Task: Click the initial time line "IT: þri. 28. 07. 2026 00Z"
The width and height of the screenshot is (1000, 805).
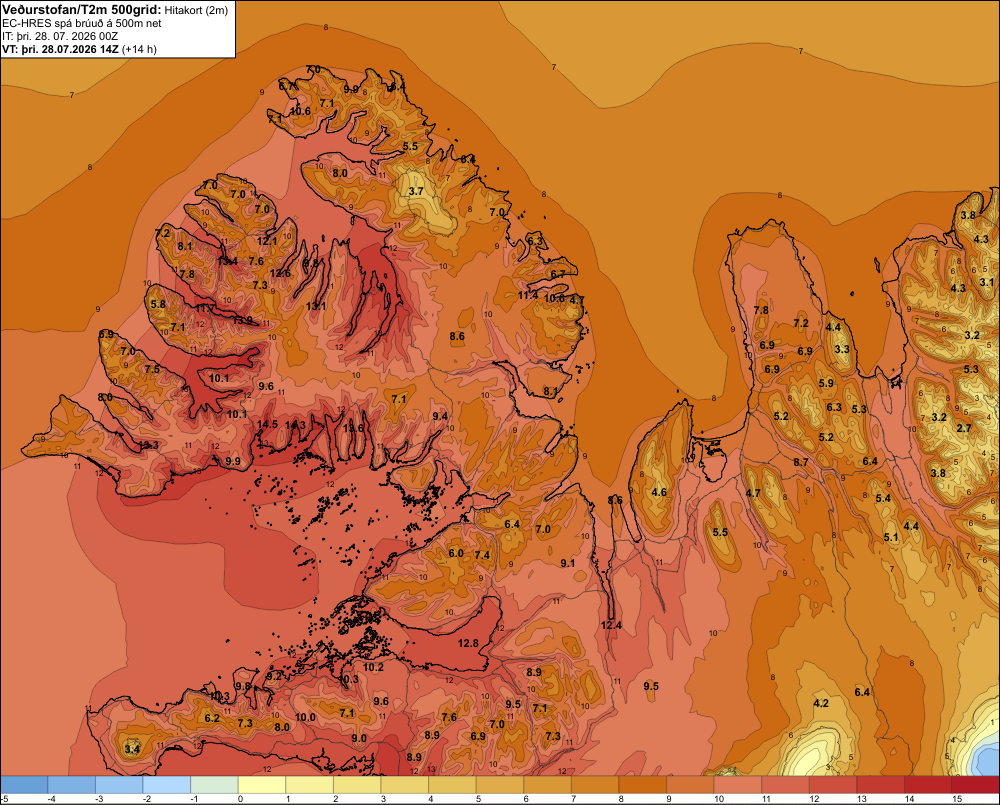Action: (x=60, y=36)
